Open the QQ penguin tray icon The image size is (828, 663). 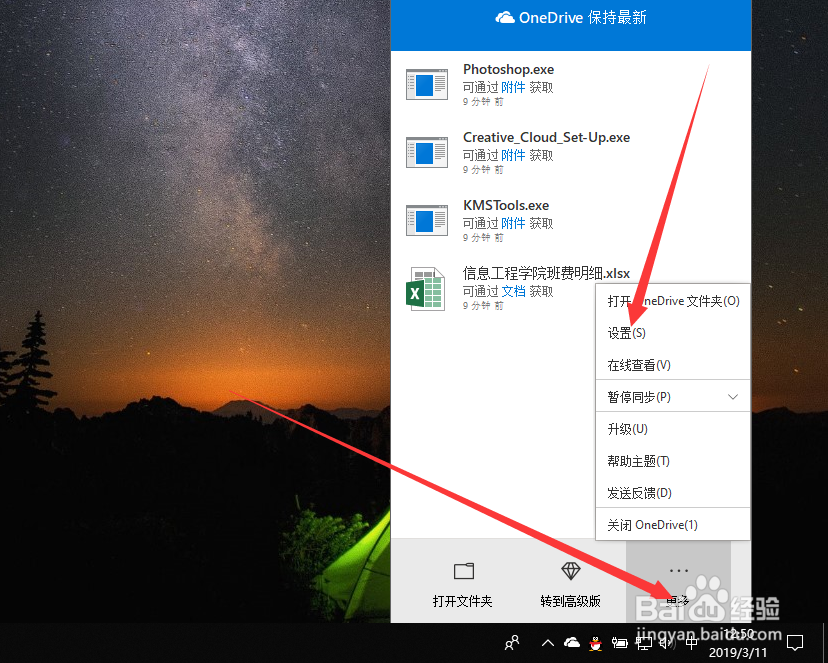[596, 643]
